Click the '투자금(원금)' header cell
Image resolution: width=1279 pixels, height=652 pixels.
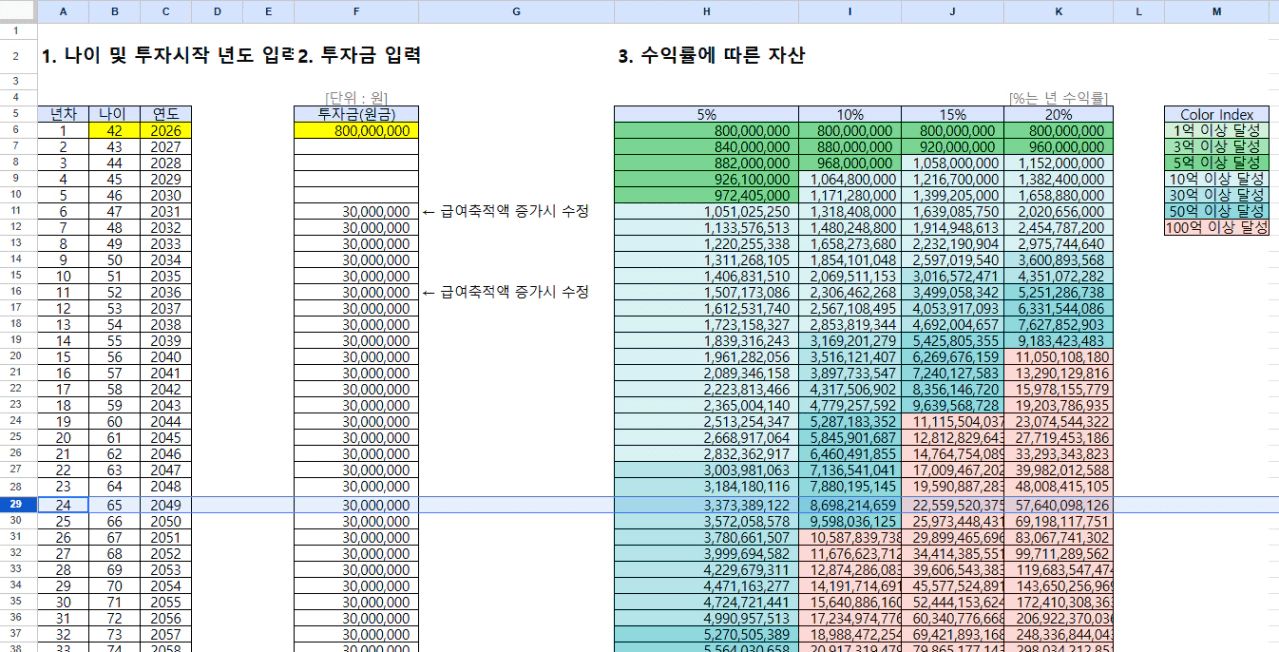coord(356,115)
